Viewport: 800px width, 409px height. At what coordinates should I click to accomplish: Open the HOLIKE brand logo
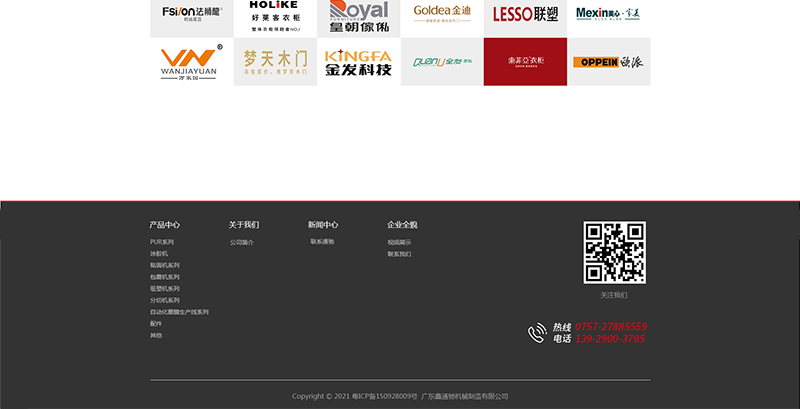(275, 16)
